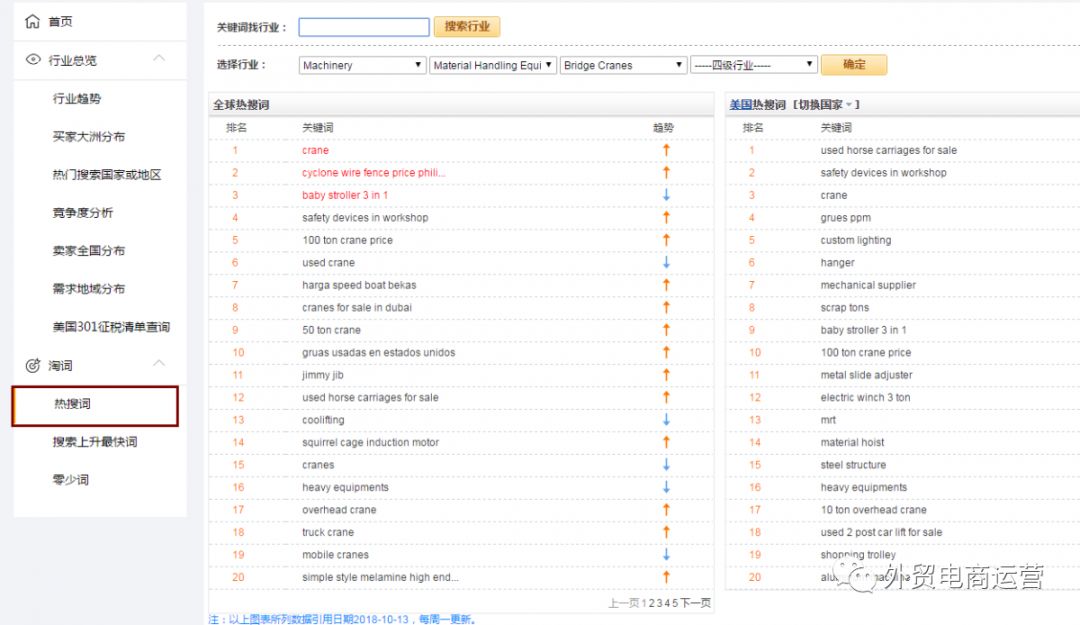
Task: Click US keyword 'mechanical supplier'
Action: tap(868, 285)
